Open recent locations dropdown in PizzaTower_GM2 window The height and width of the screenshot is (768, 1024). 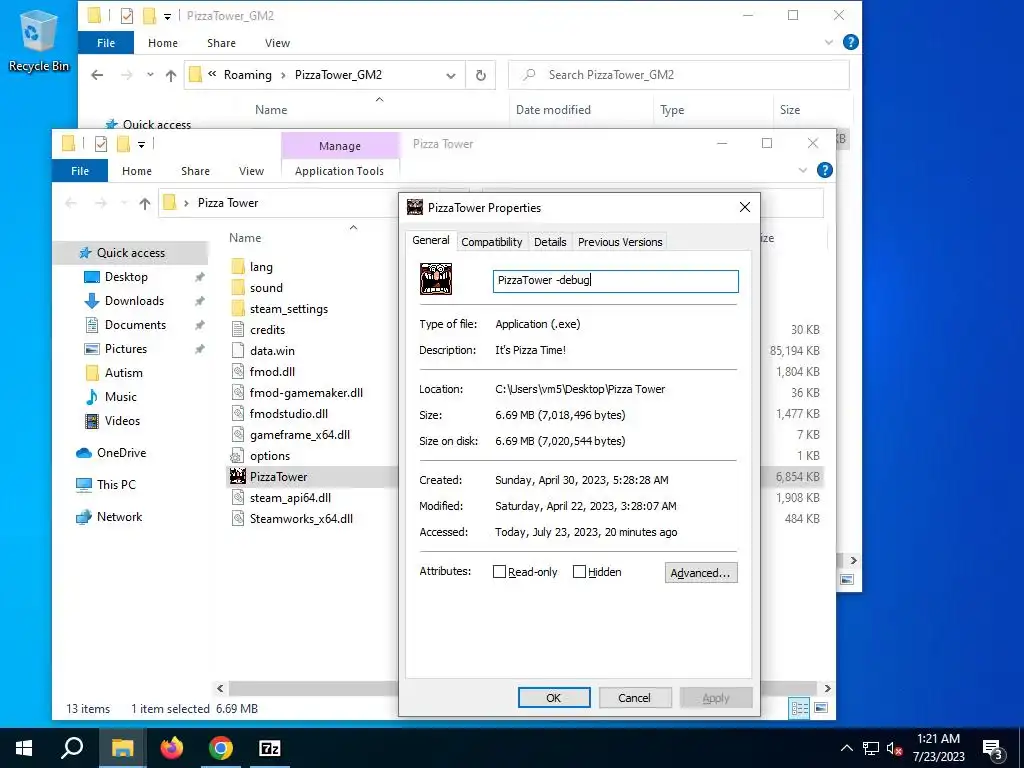[150, 75]
